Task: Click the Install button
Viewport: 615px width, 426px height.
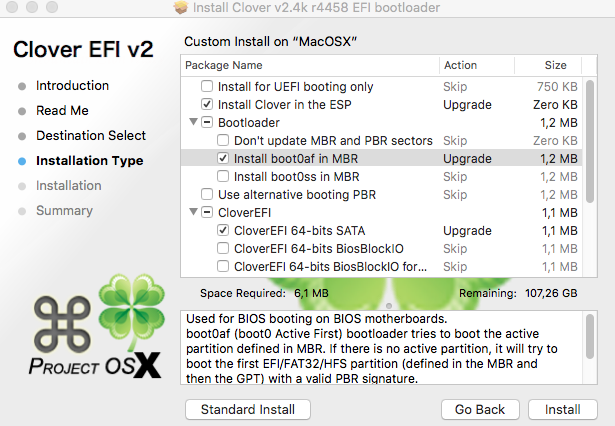Action: (563, 409)
